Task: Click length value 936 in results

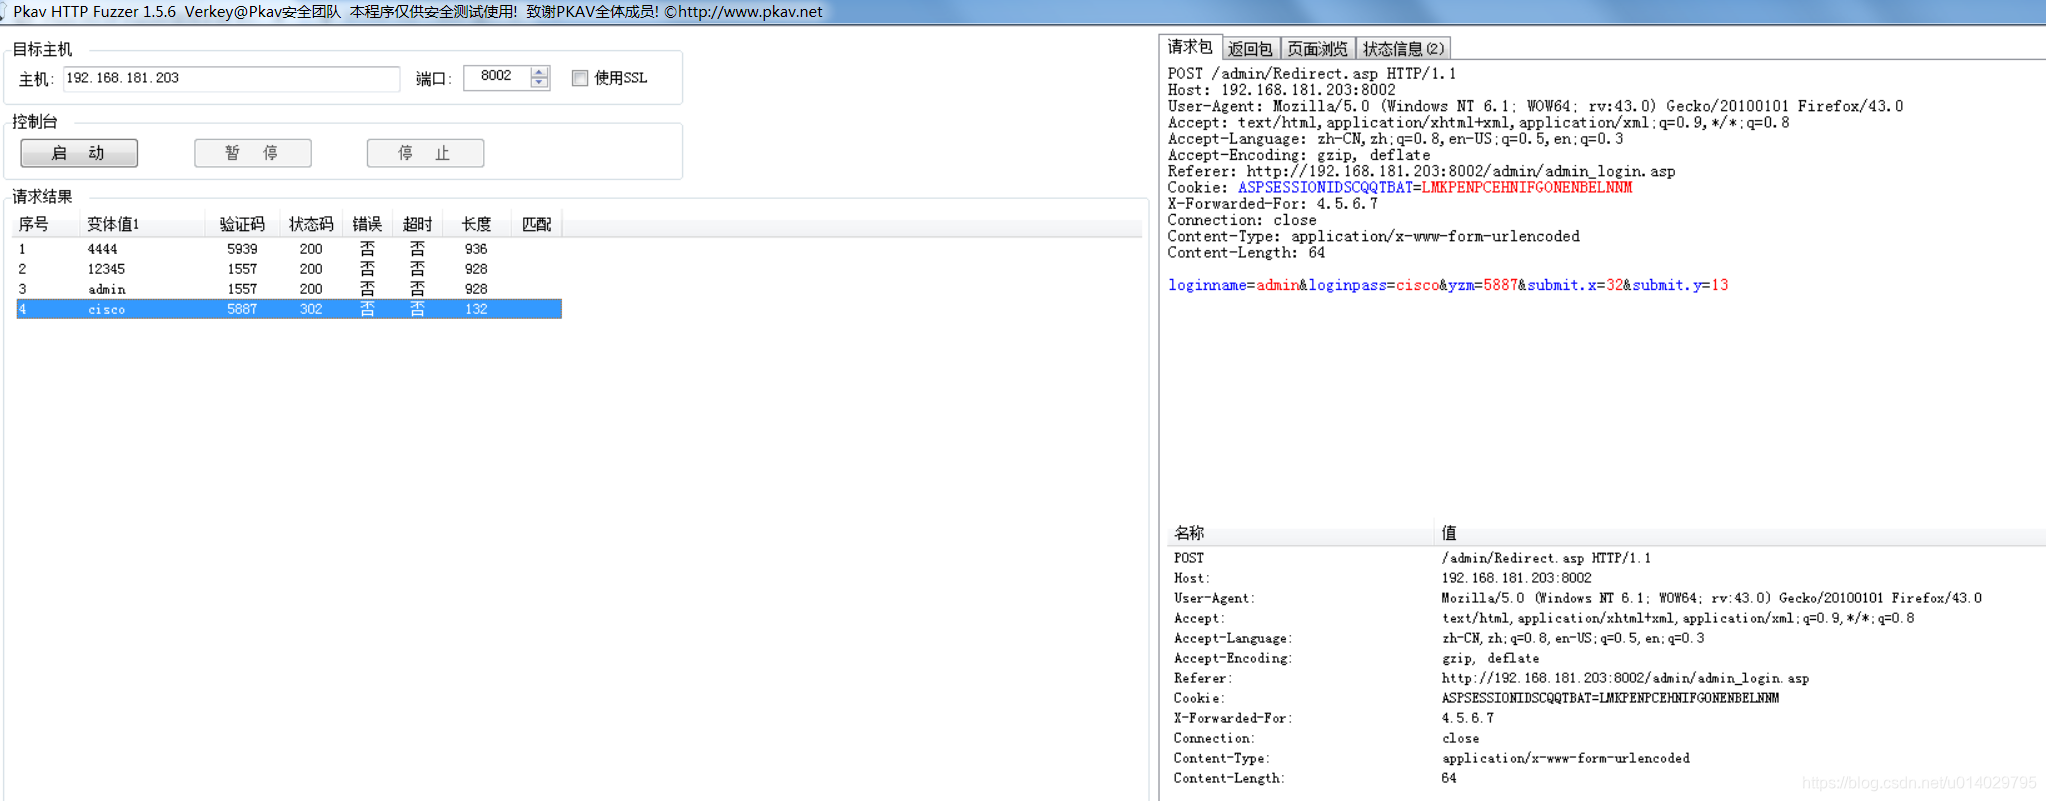Action: tap(476, 249)
